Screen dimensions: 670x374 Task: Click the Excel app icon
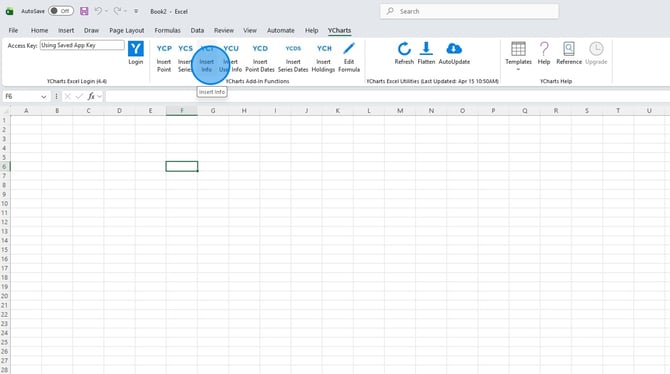9,12
